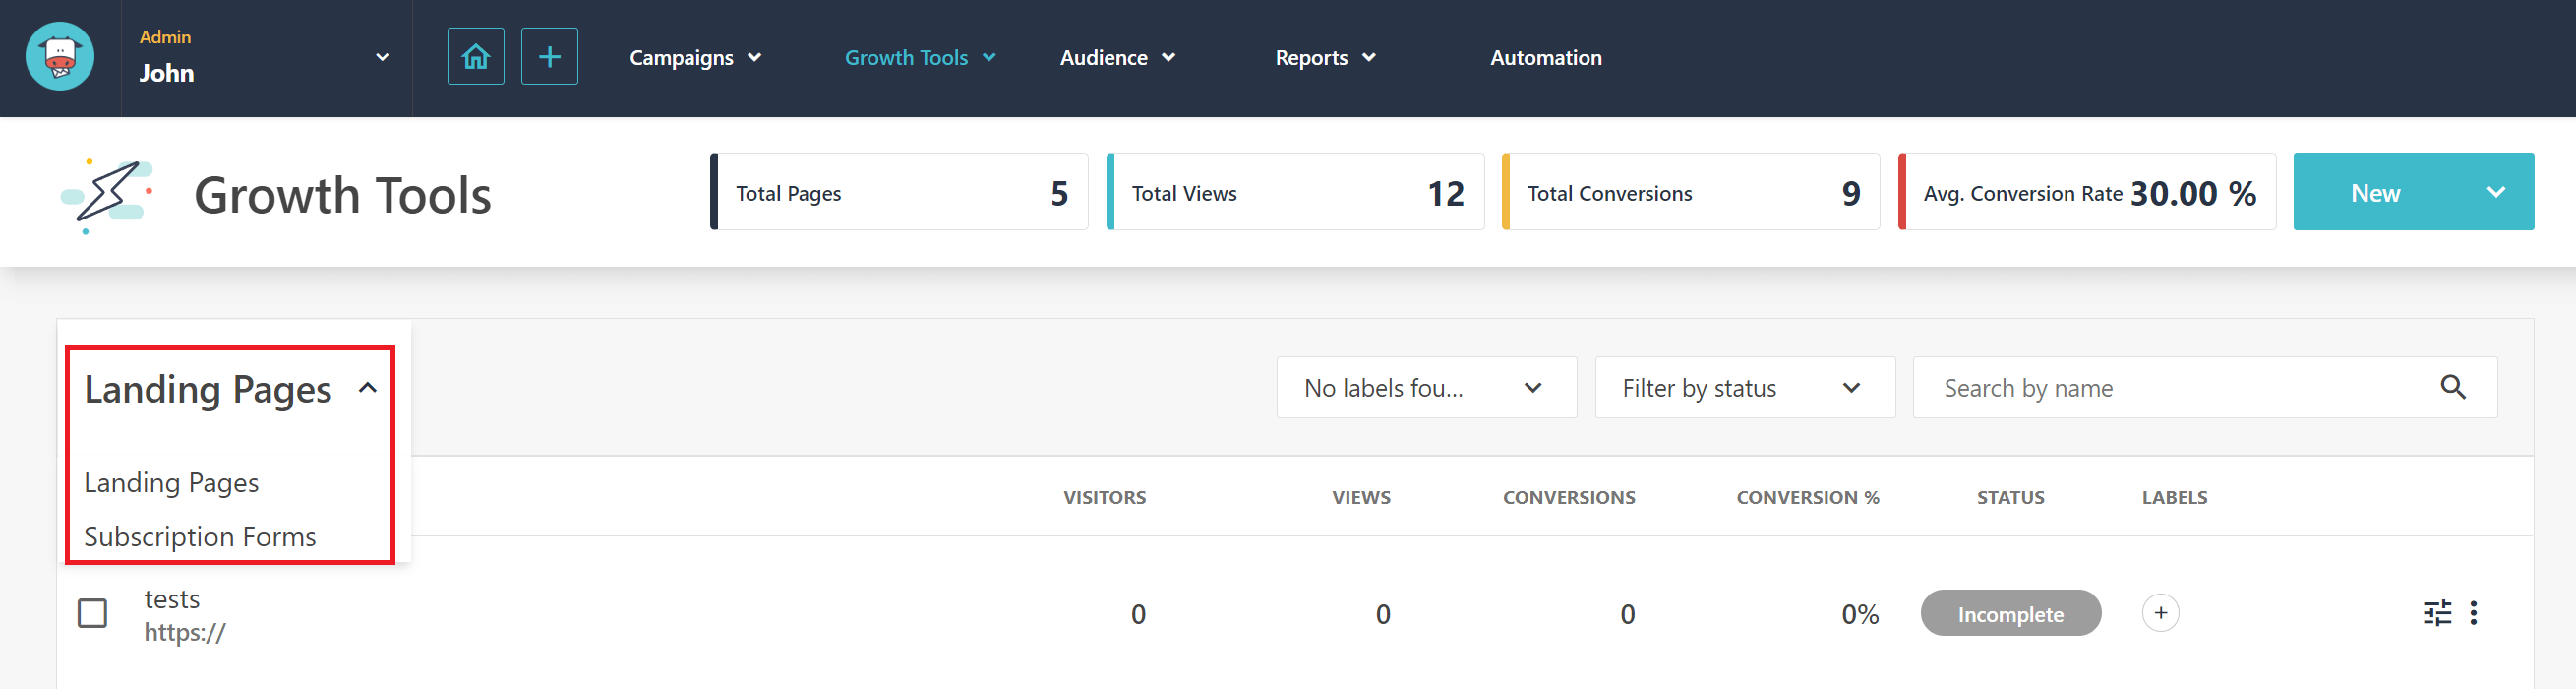Sort by CONVERSION % column header
The width and height of the screenshot is (2576, 689).
[1807, 498]
